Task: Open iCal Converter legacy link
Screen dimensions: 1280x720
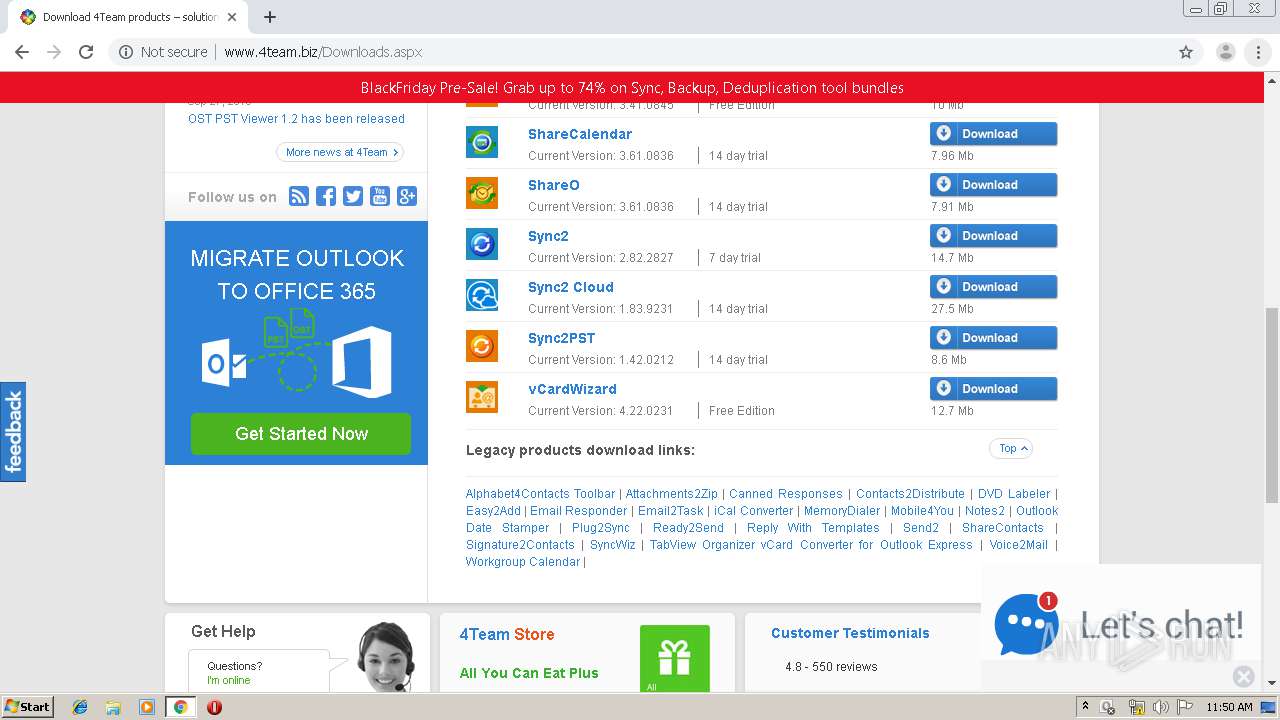Action: click(754, 511)
